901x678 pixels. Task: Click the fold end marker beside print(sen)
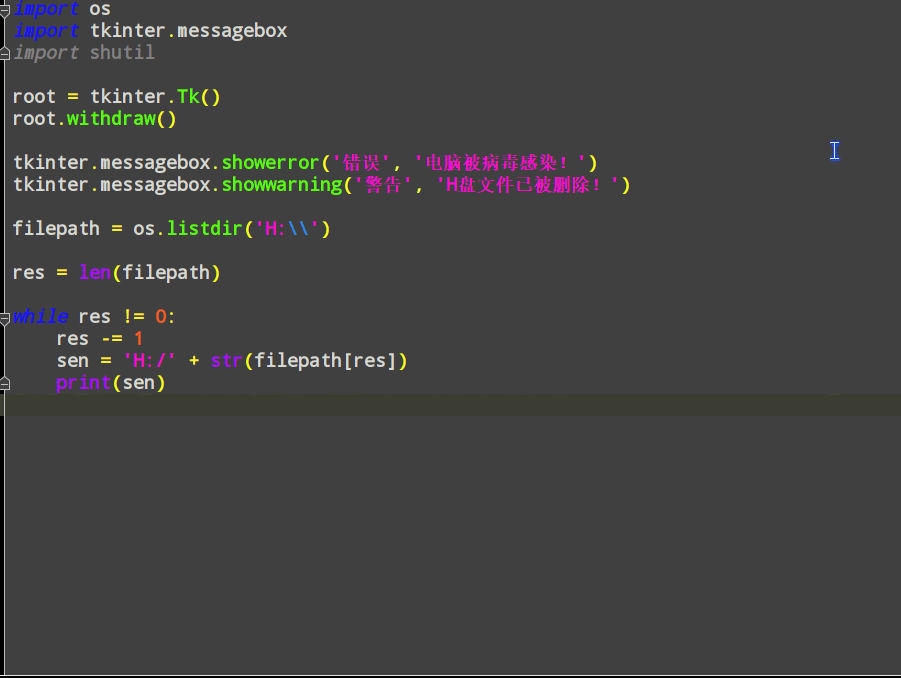pos(5,382)
